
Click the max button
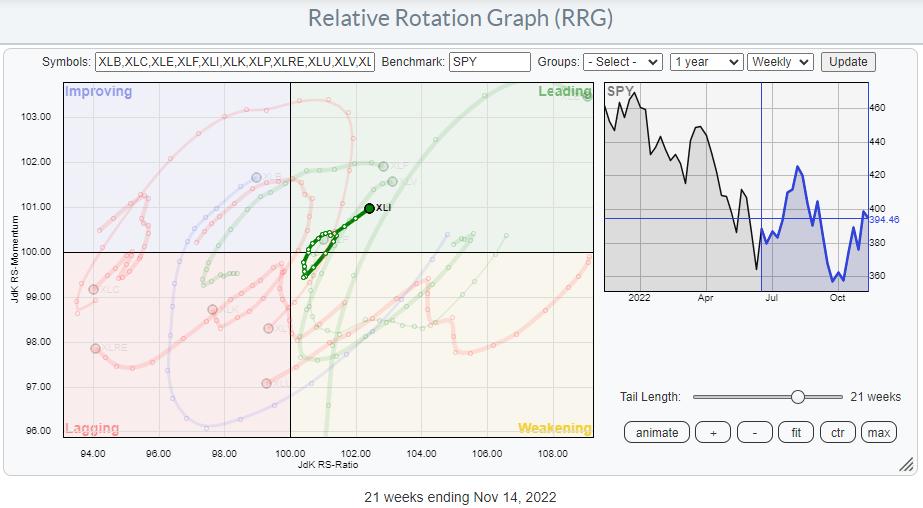pyautogui.click(x=878, y=432)
